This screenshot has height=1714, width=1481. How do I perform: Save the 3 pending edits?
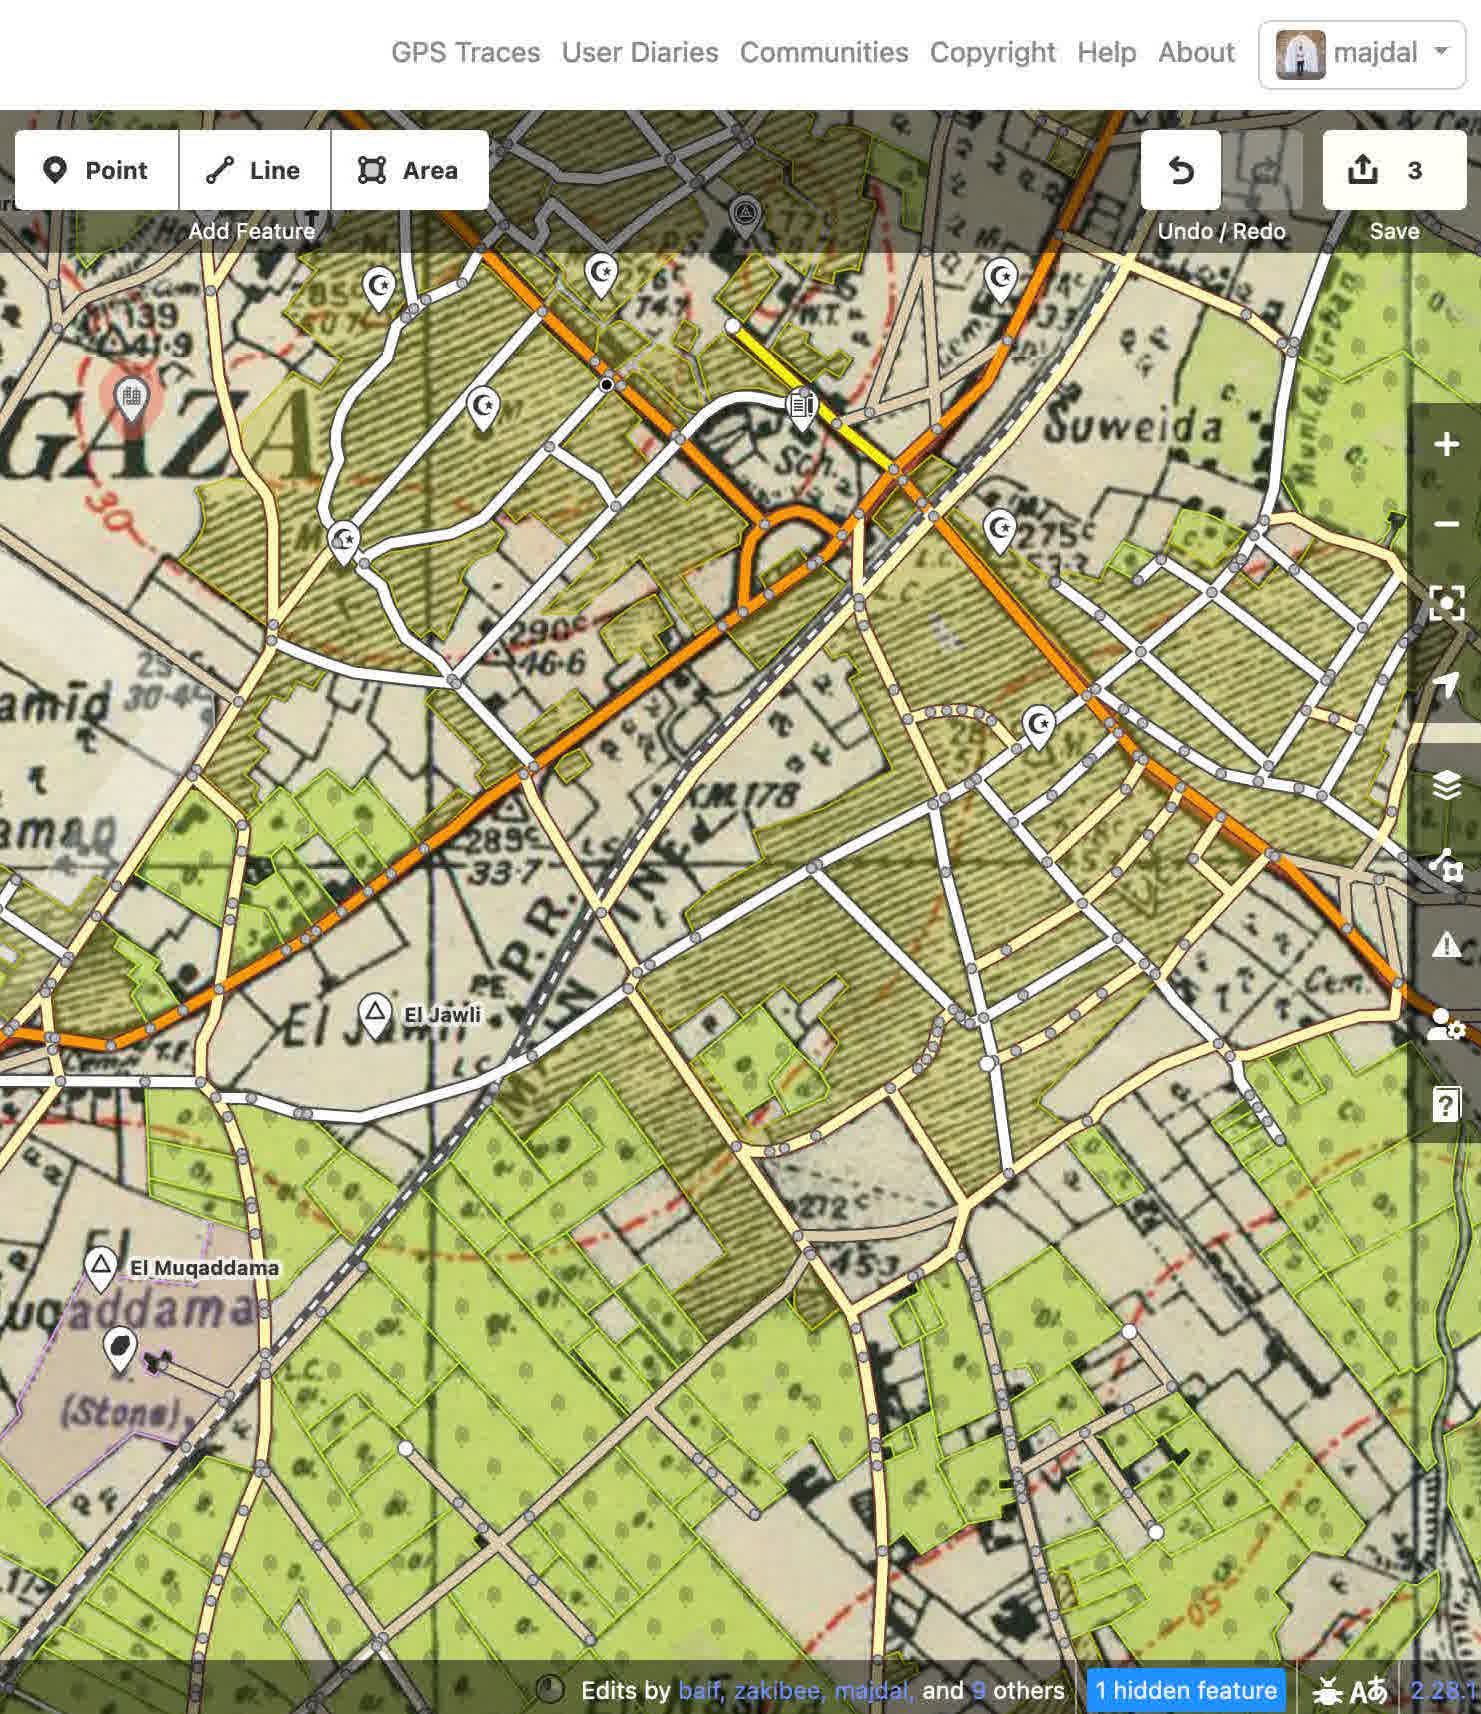[1393, 170]
